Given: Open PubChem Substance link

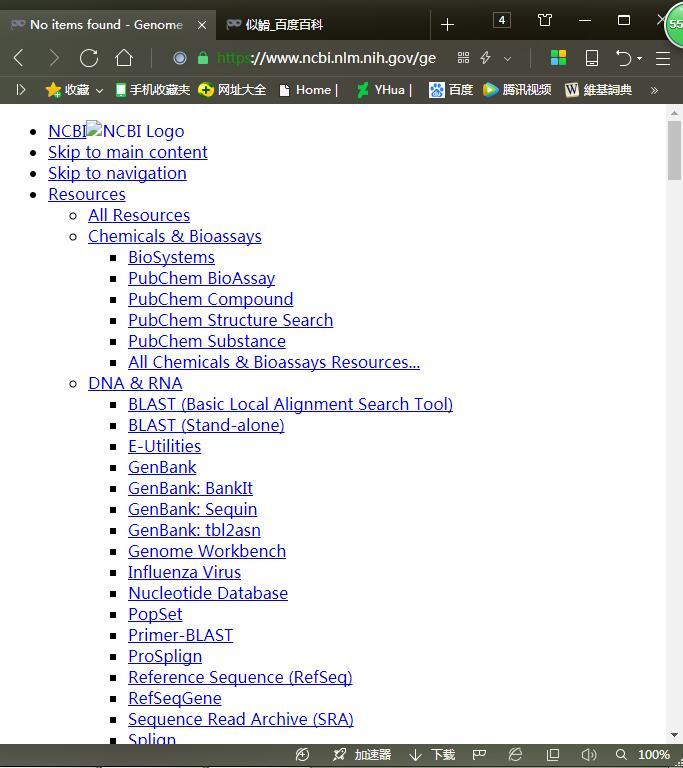Looking at the screenshot, I should 207,341.
